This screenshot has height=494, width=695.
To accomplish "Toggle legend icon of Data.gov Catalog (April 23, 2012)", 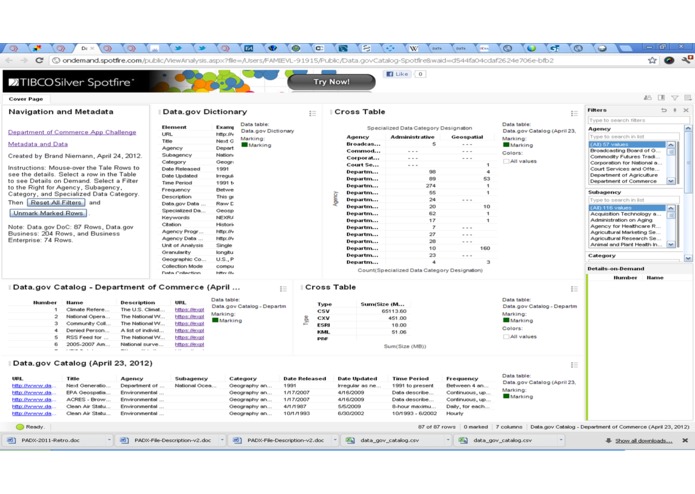I will (x=574, y=365).
